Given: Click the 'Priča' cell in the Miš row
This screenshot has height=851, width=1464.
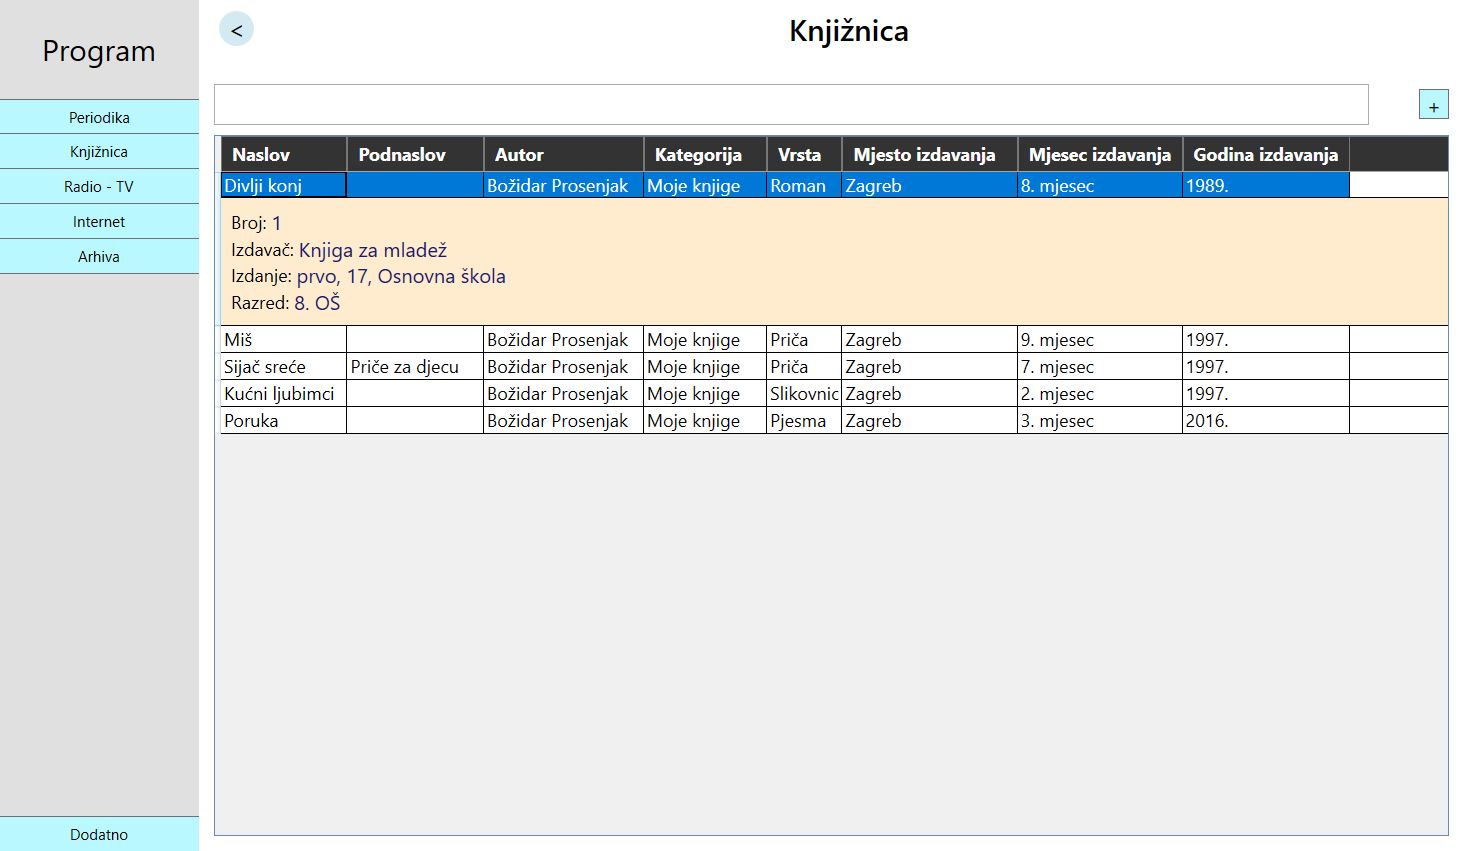Looking at the screenshot, I should [804, 339].
